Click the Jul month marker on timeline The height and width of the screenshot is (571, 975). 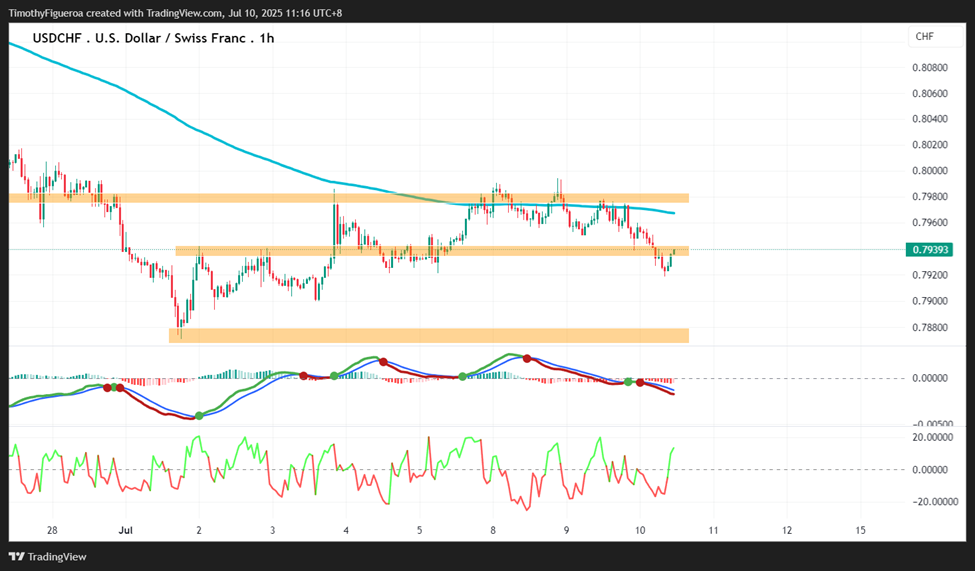tap(126, 531)
